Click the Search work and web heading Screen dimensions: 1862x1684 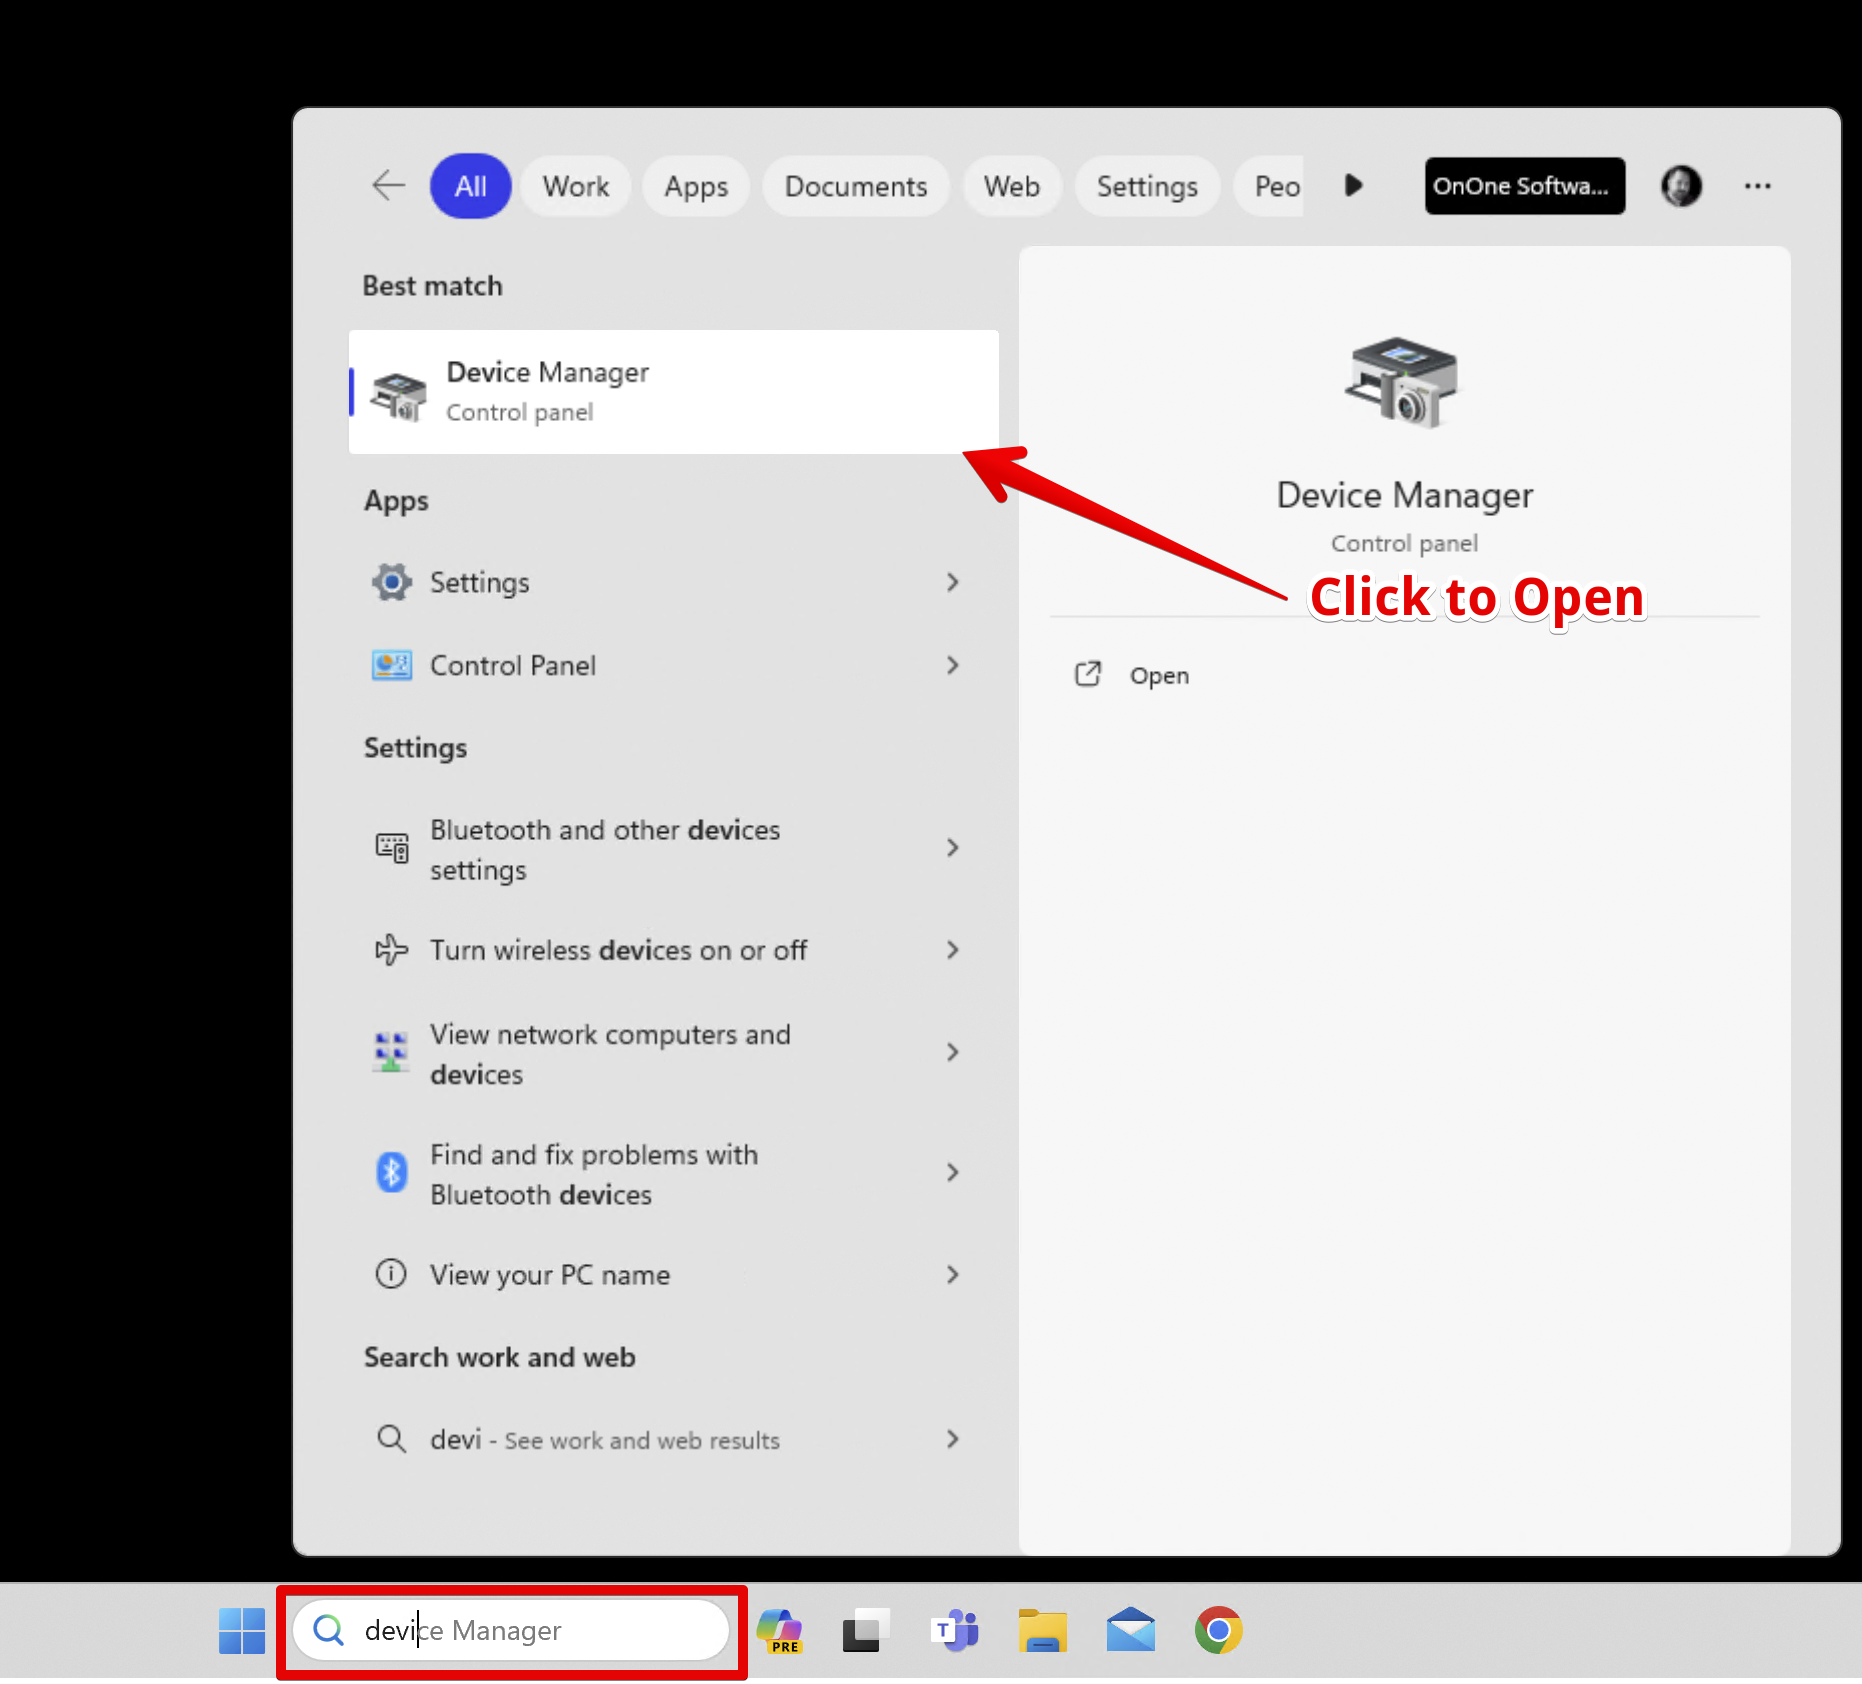click(499, 1357)
